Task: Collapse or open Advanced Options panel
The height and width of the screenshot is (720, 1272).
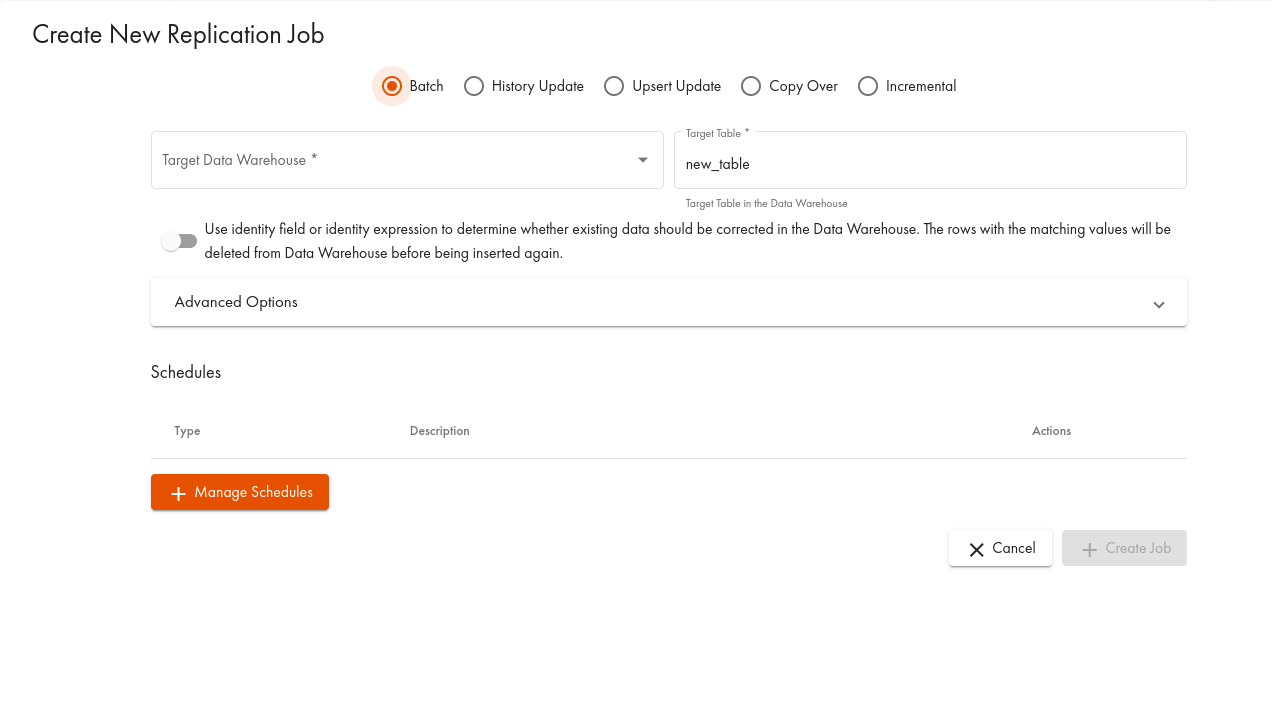Action: pyautogui.click(x=668, y=302)
